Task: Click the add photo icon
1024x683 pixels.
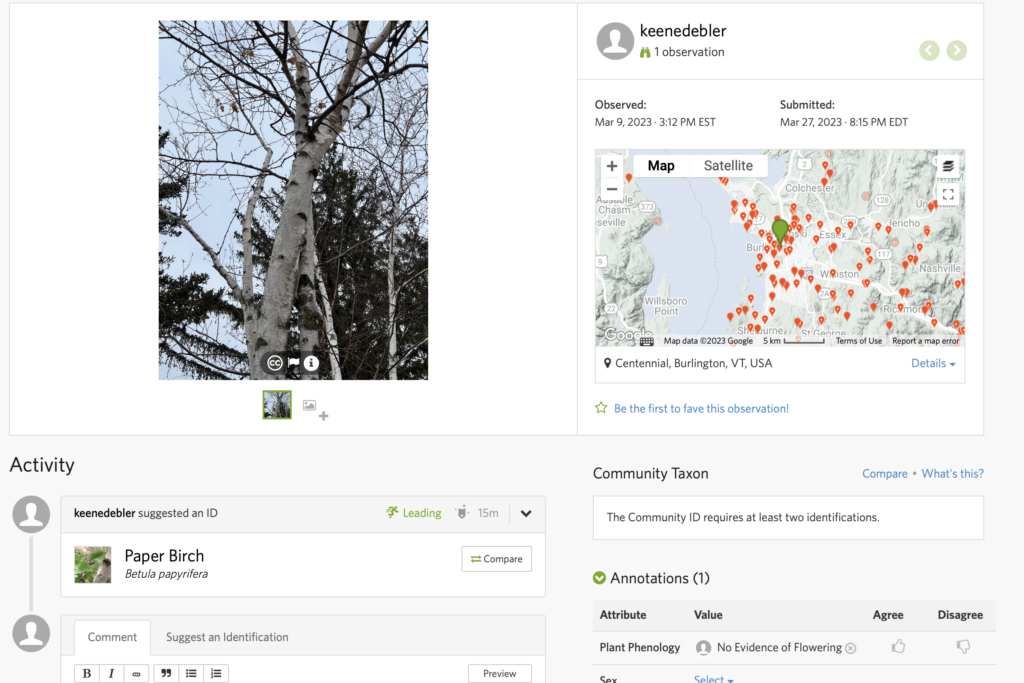Action: pyautogui.click(x=315, y=409)
